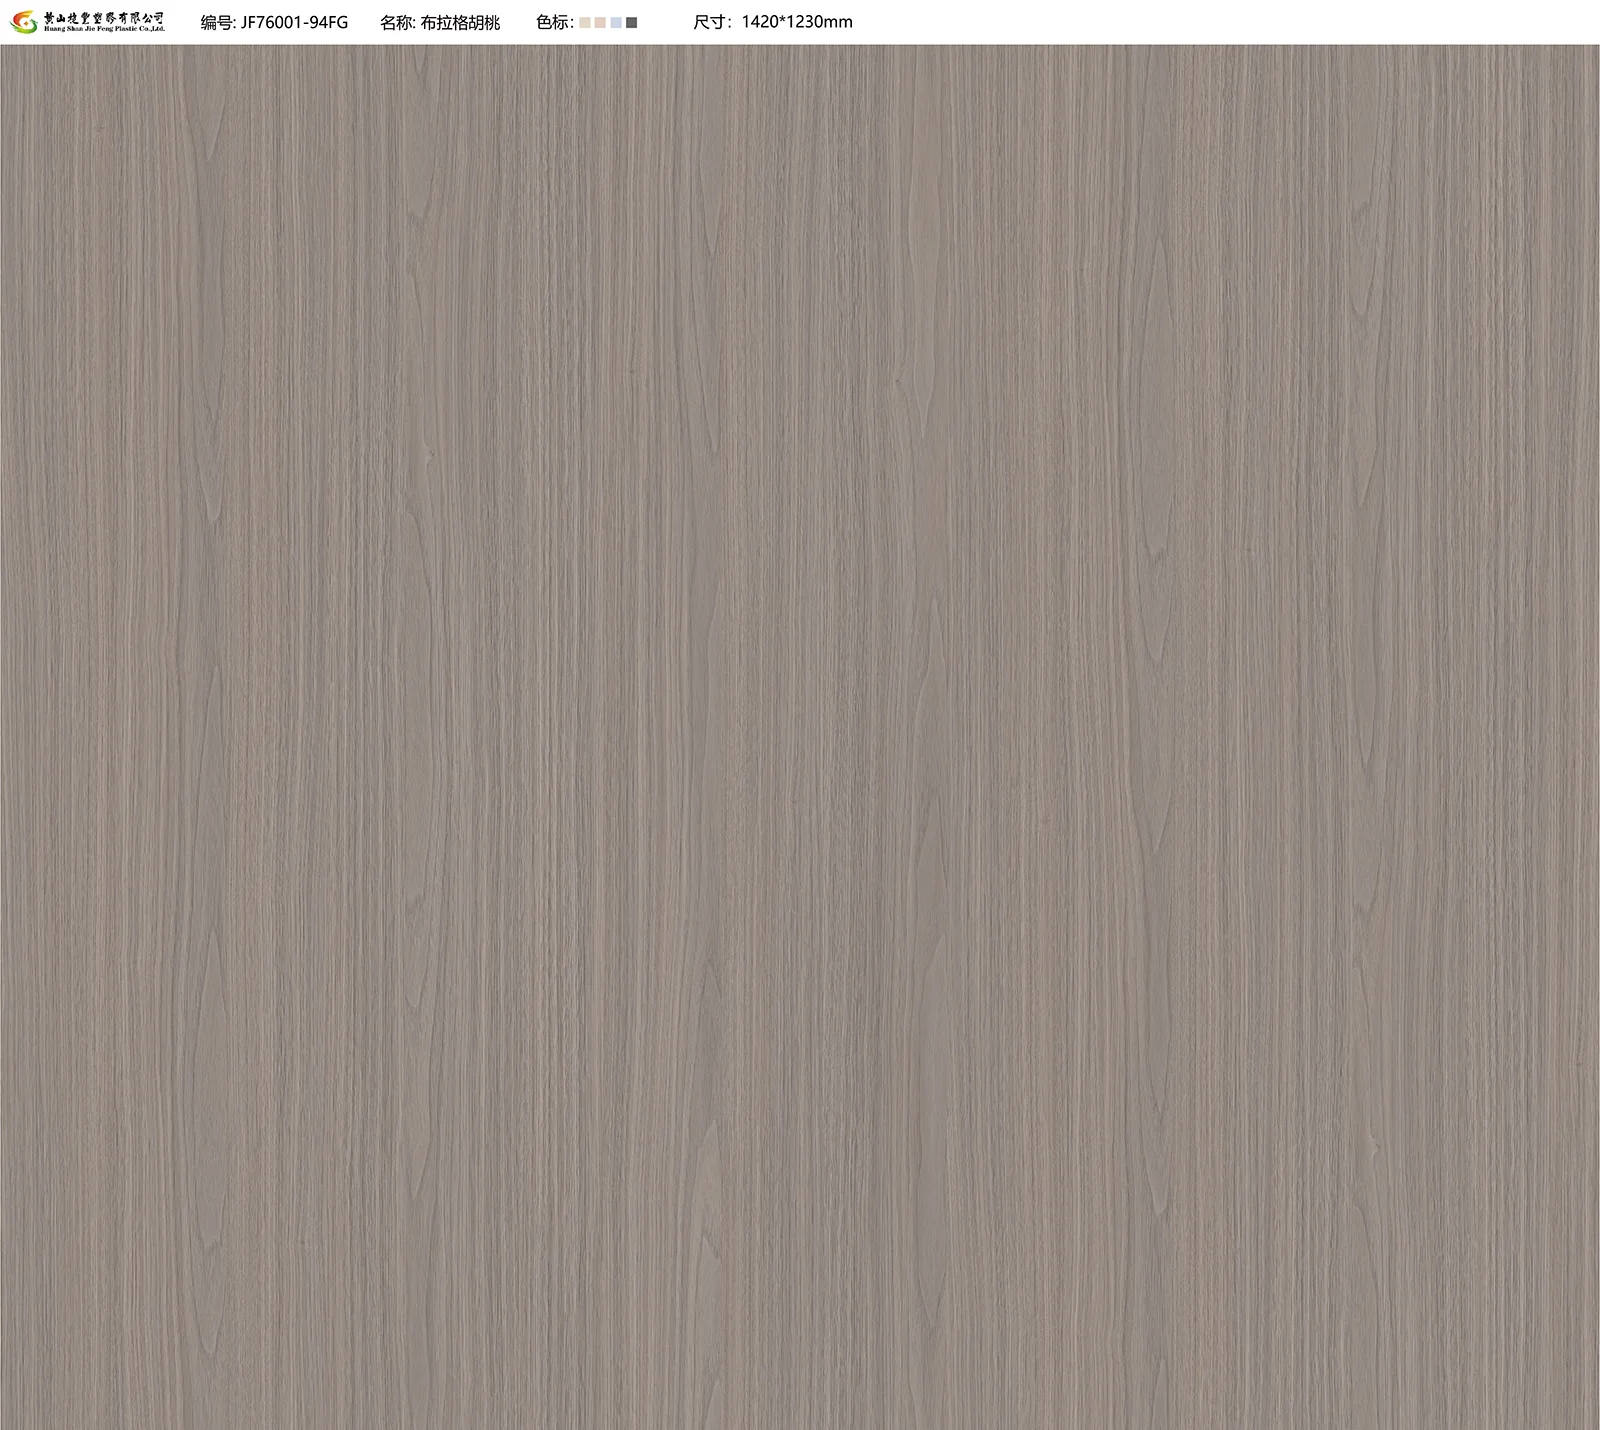Screen dimensions: 1600x1430
Task: Click the 尺寸 label
Action: [x=711, y=22]
